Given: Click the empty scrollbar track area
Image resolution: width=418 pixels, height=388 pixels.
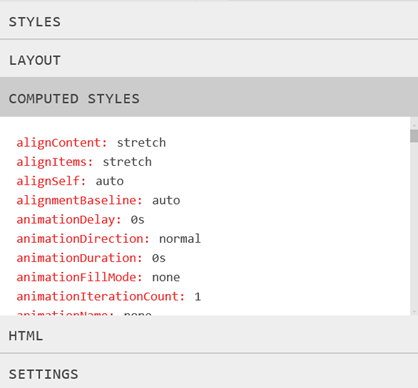Looking at the screenshot, I should pos(414,225).
